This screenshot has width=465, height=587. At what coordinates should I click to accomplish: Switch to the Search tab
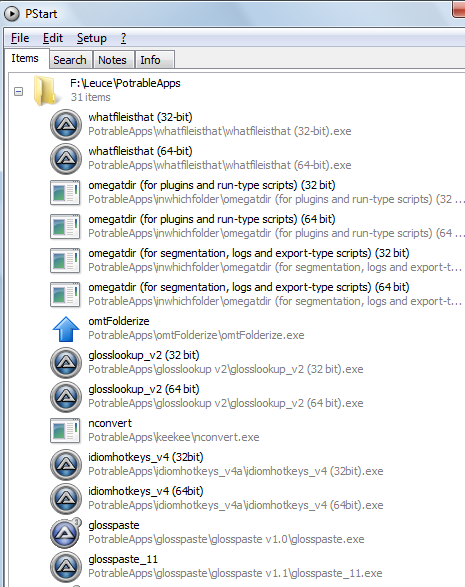(x=70, y=60)
